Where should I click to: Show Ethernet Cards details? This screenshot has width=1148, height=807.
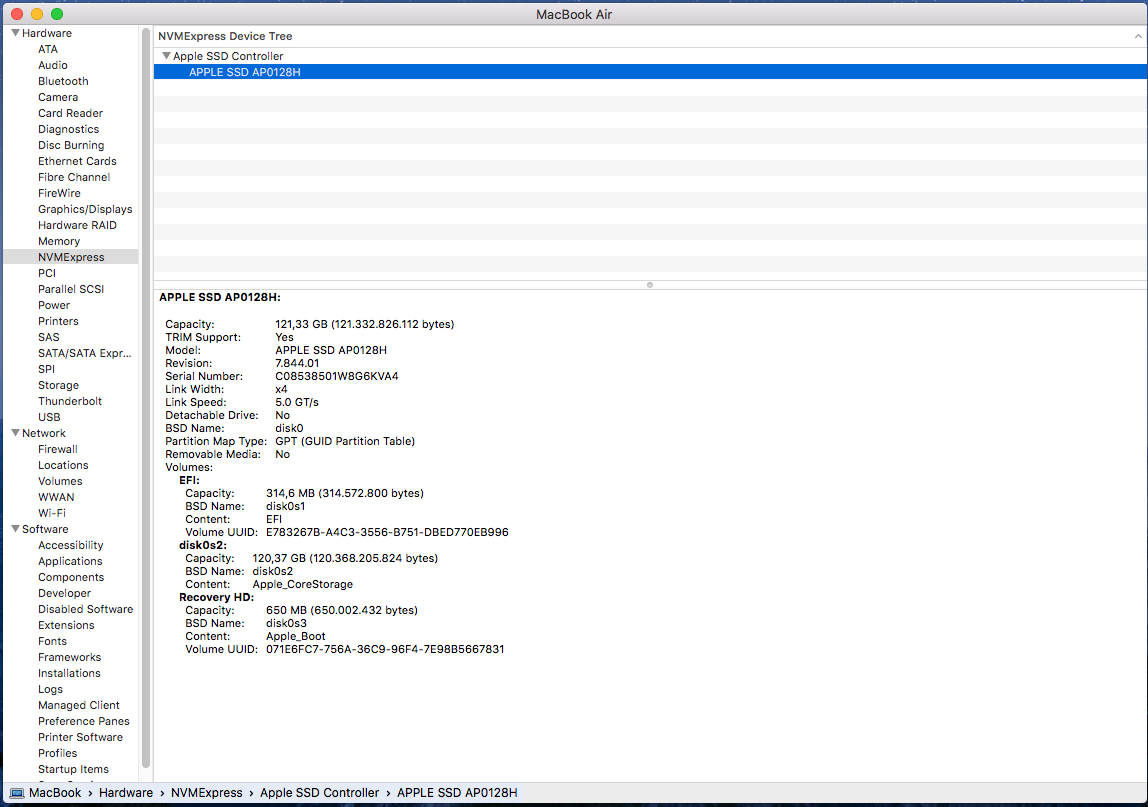point(77,161)
